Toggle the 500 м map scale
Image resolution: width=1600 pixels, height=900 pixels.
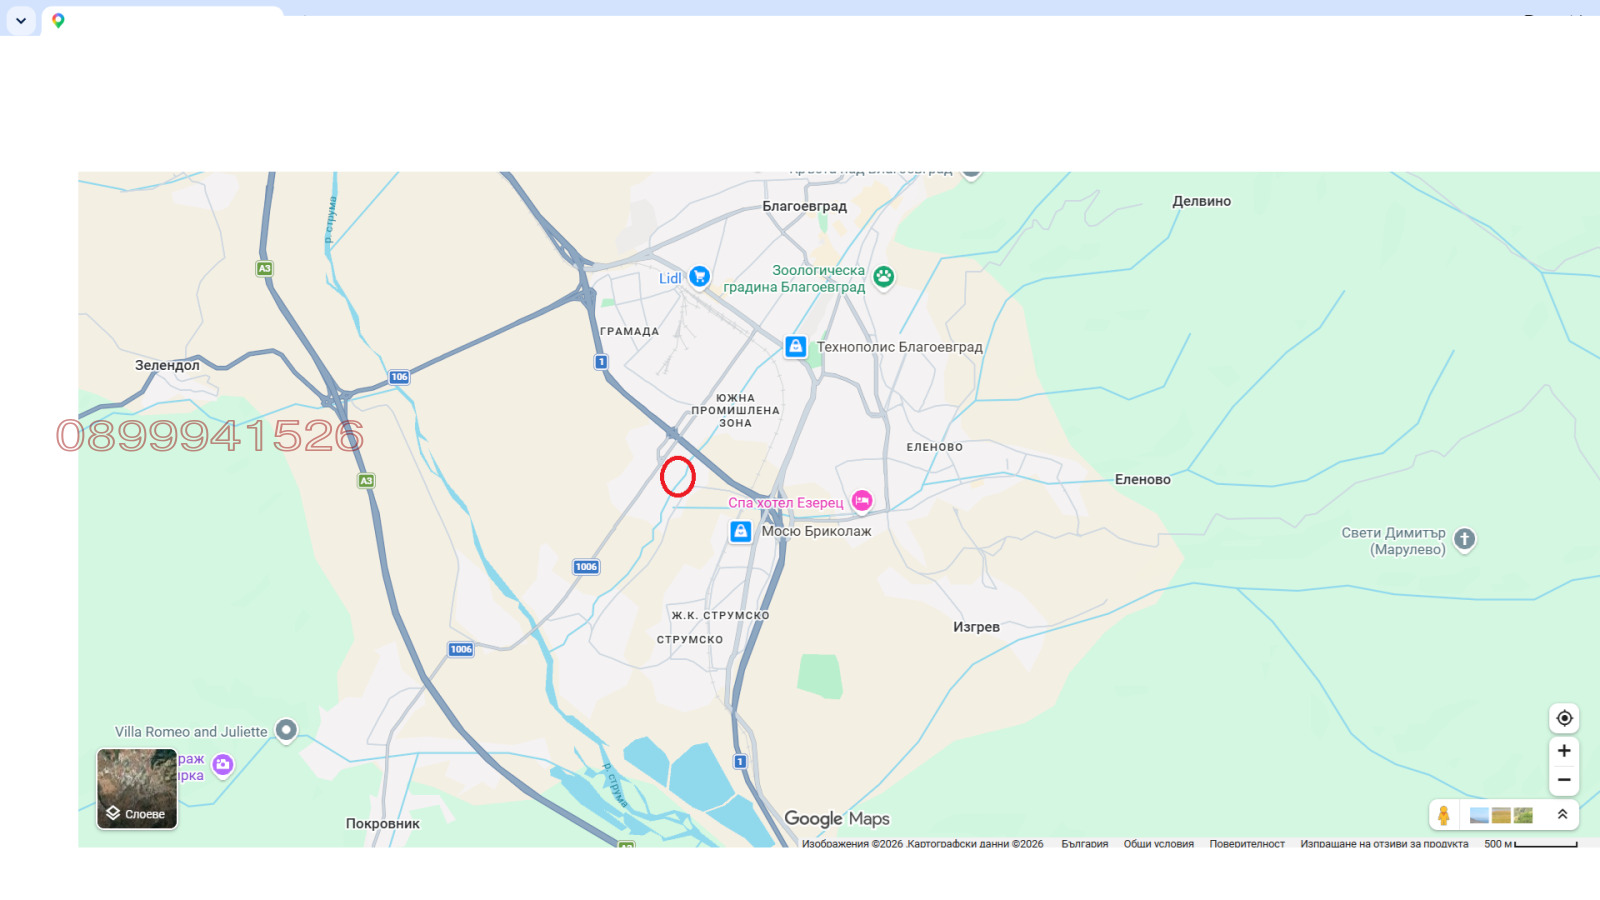[x=1531, y=844]
